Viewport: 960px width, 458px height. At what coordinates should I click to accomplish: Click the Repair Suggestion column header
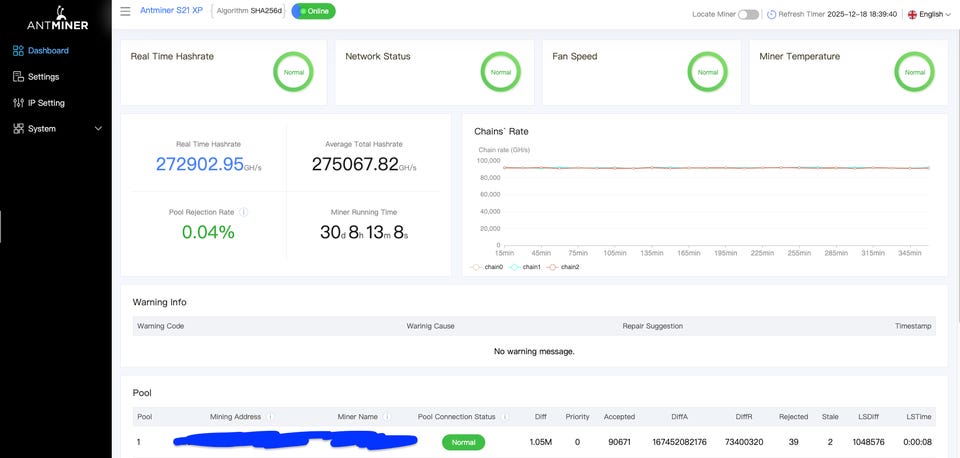tap(652, 326)
